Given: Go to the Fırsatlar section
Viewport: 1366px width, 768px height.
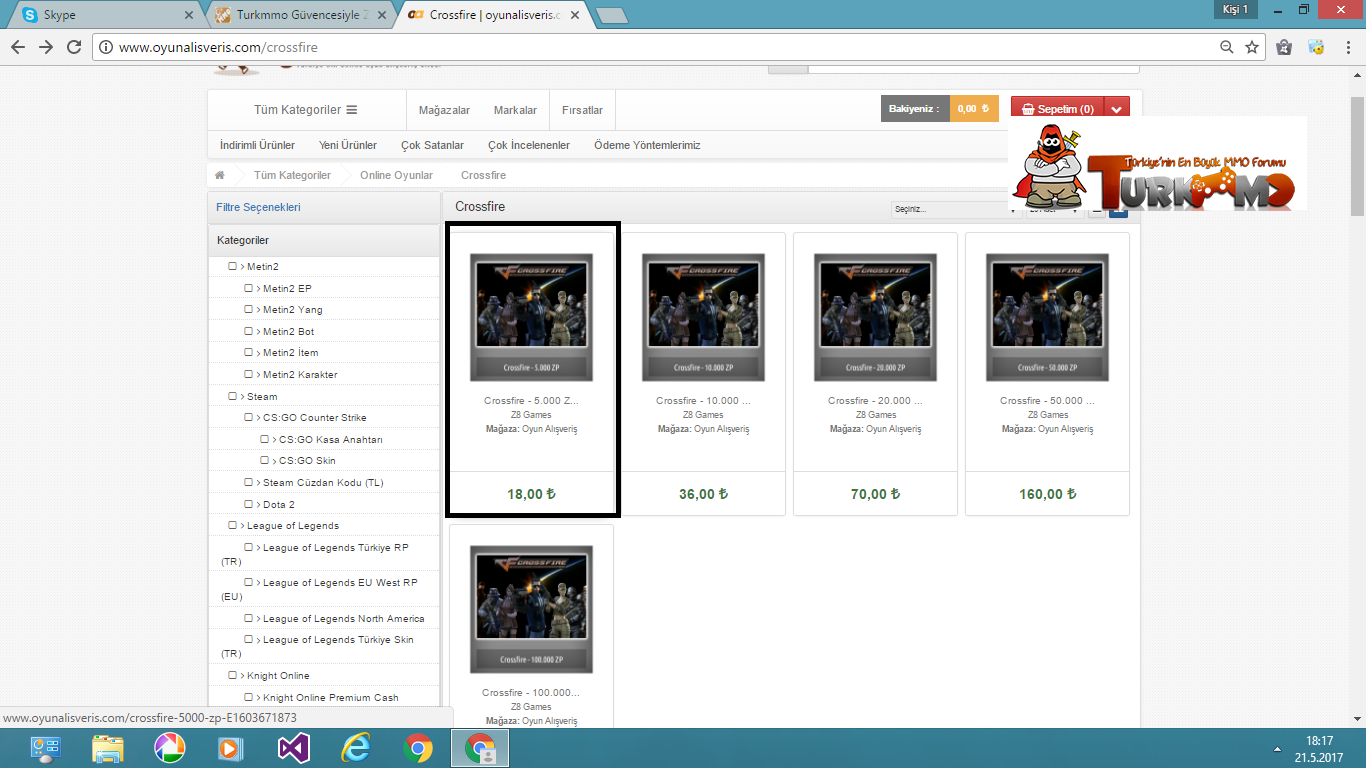Looking at the screenshot, I should 582,110.
